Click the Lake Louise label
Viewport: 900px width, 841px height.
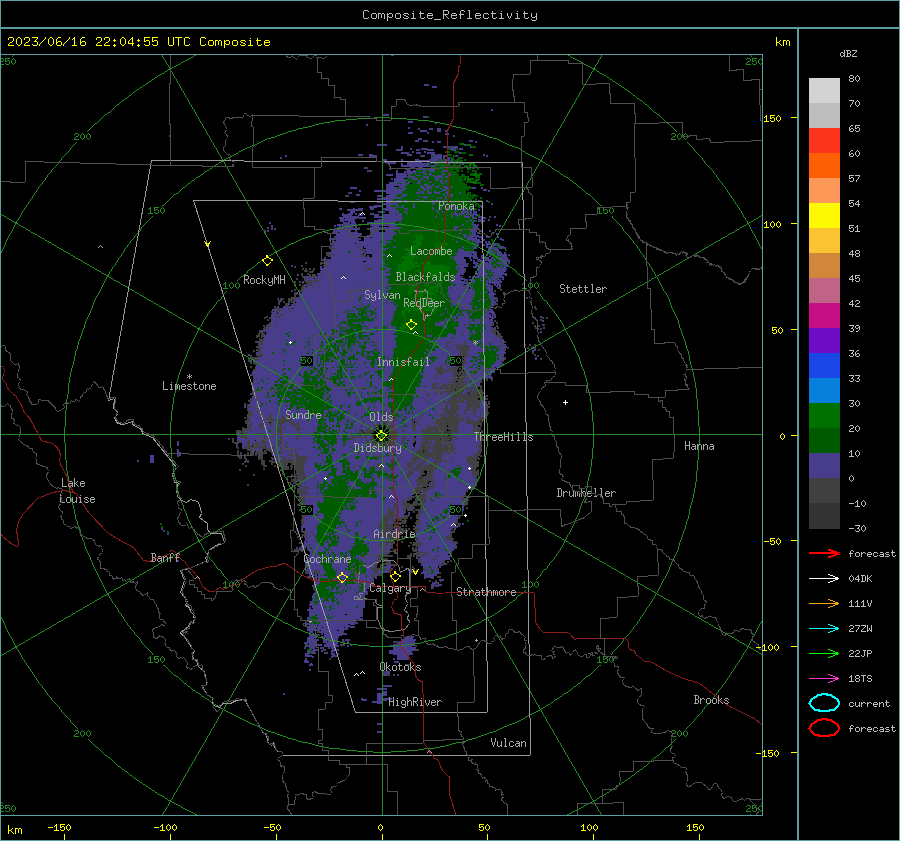click(x=78, y=491)
